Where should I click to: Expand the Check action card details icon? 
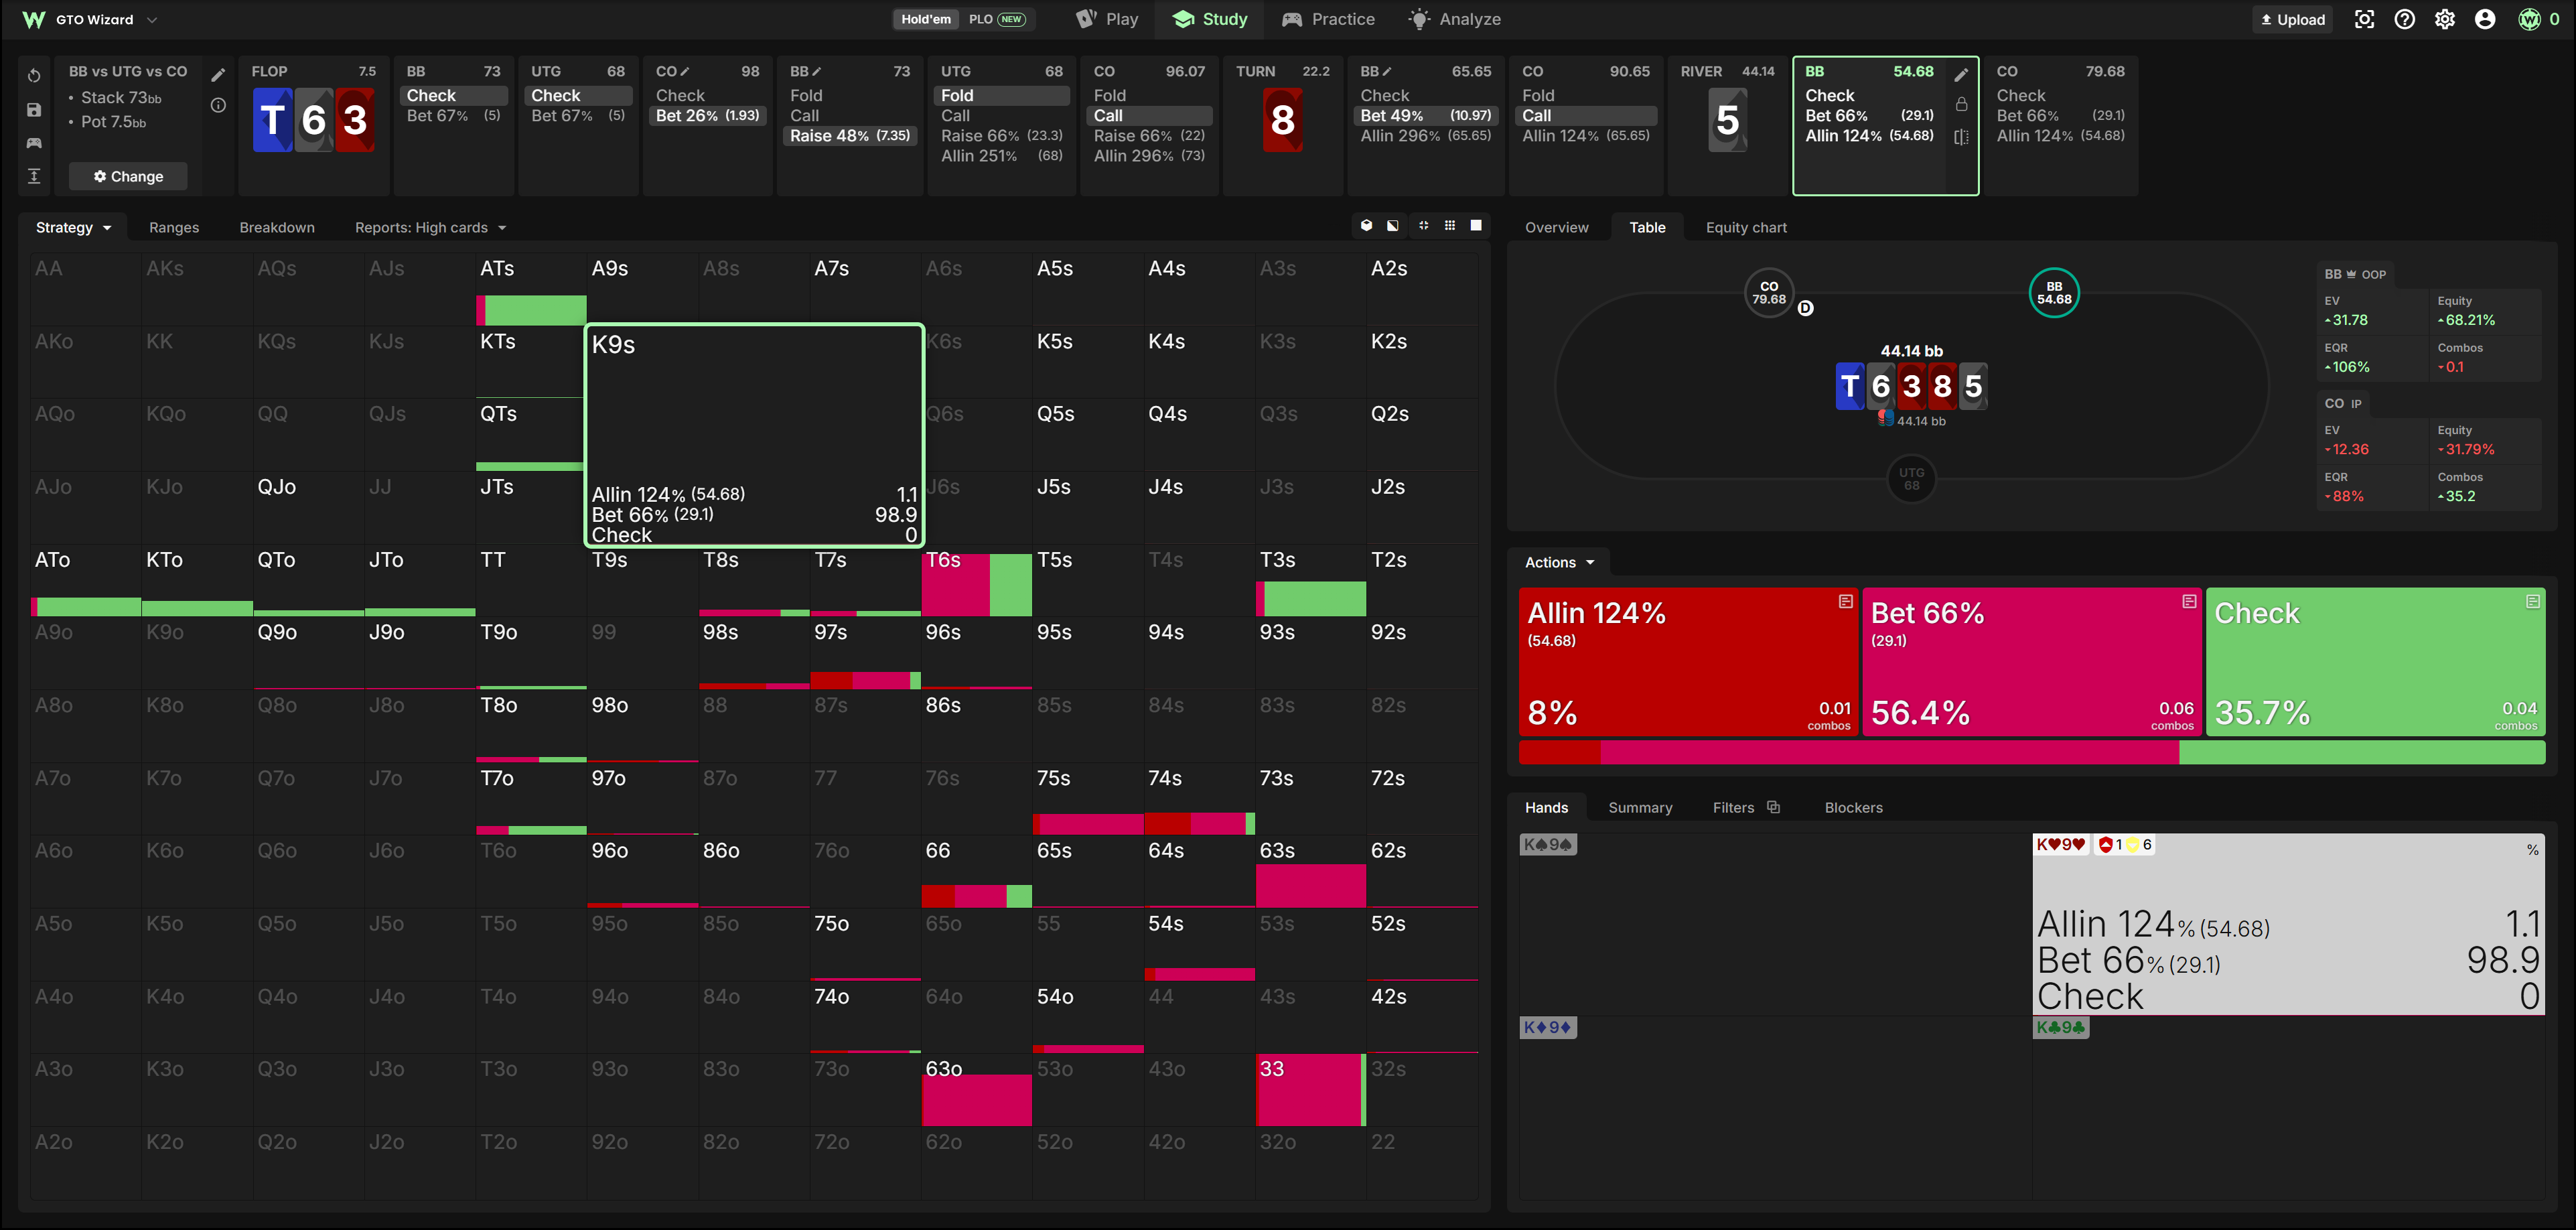pos(2533,601)
